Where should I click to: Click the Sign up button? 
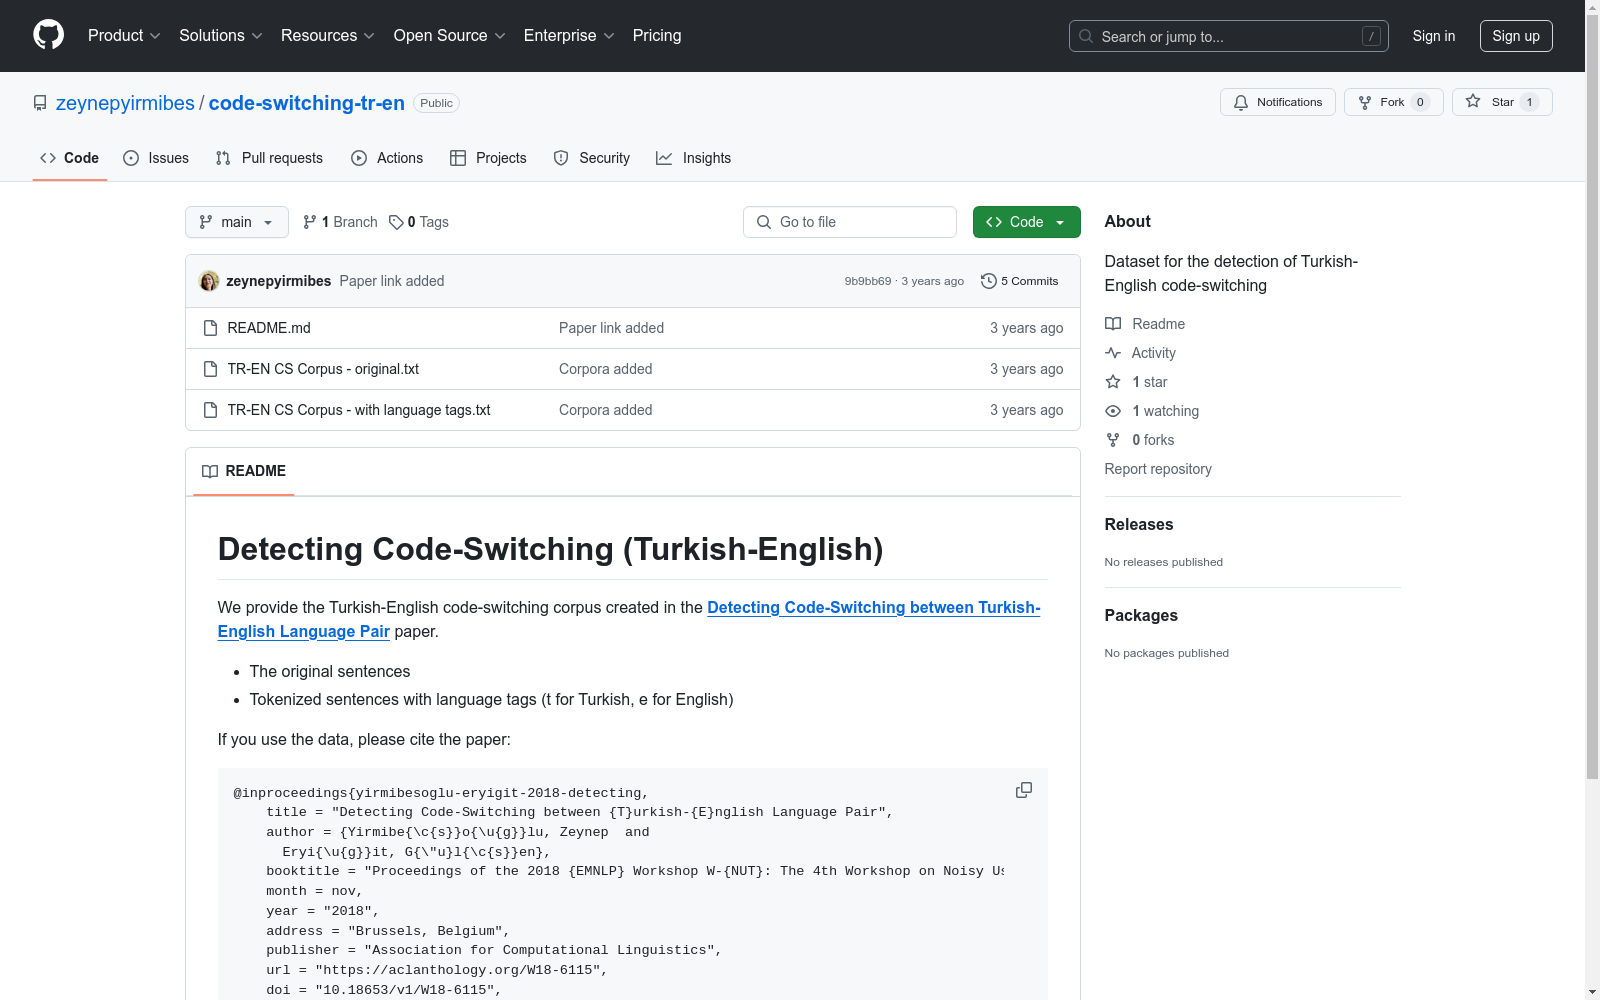click(x=1516, y=36)
